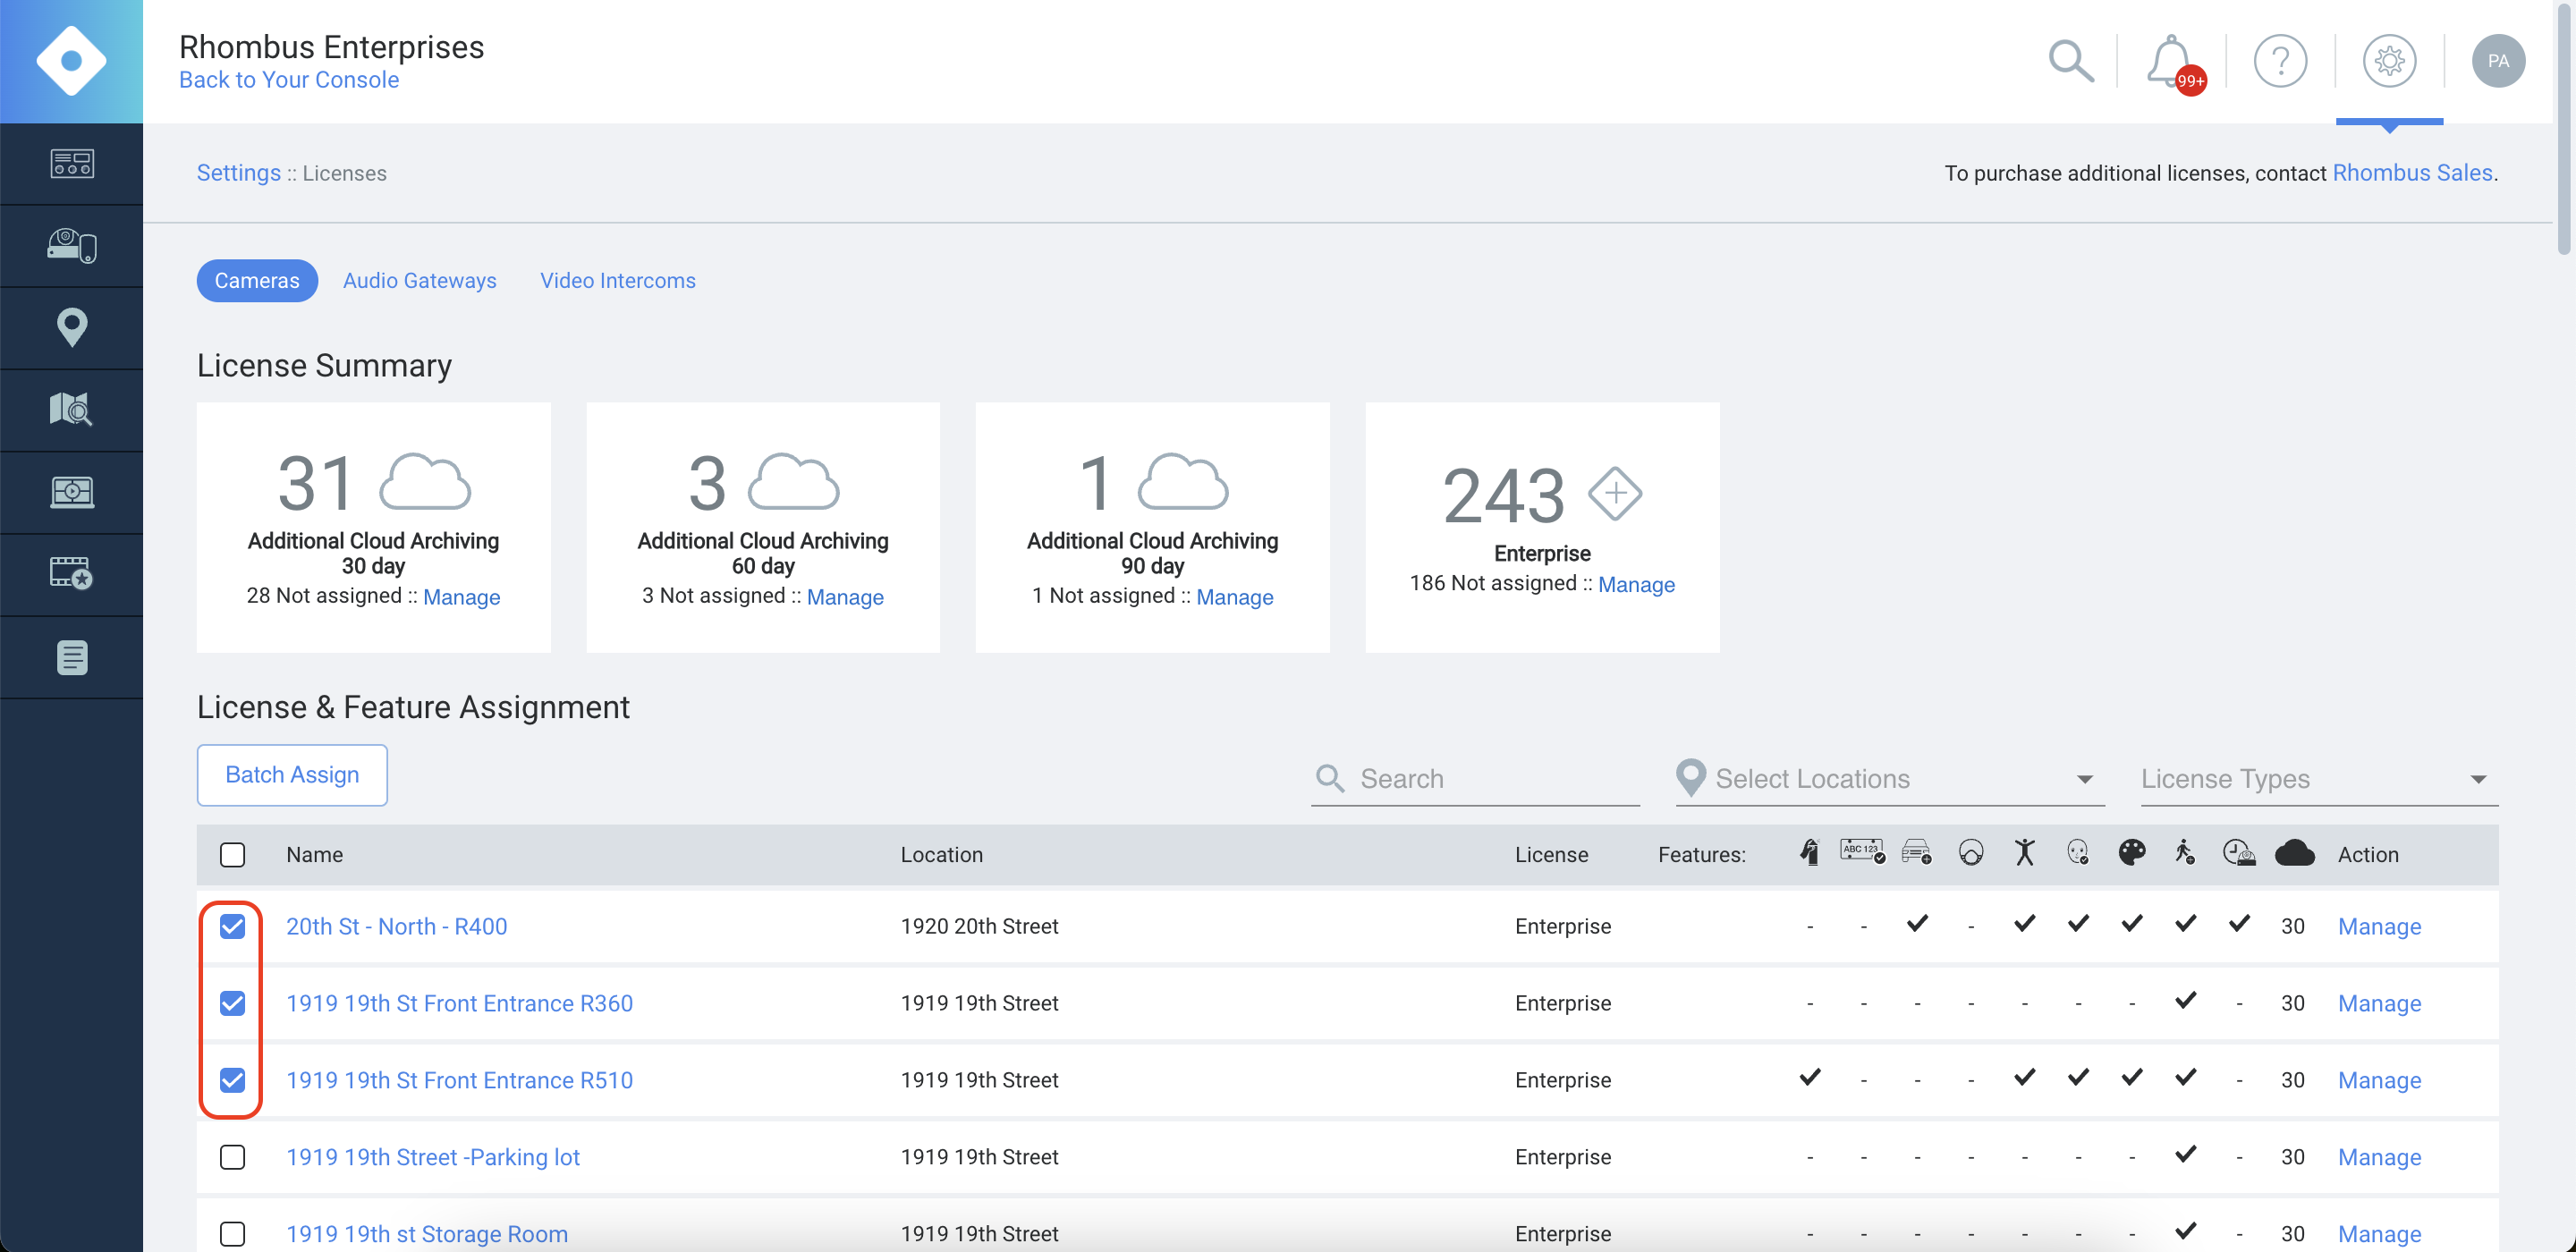The width and height of the screenshot is (2576, 1252).
Task: Click the face mask detection feature icon
Action: click(1971, 852)
